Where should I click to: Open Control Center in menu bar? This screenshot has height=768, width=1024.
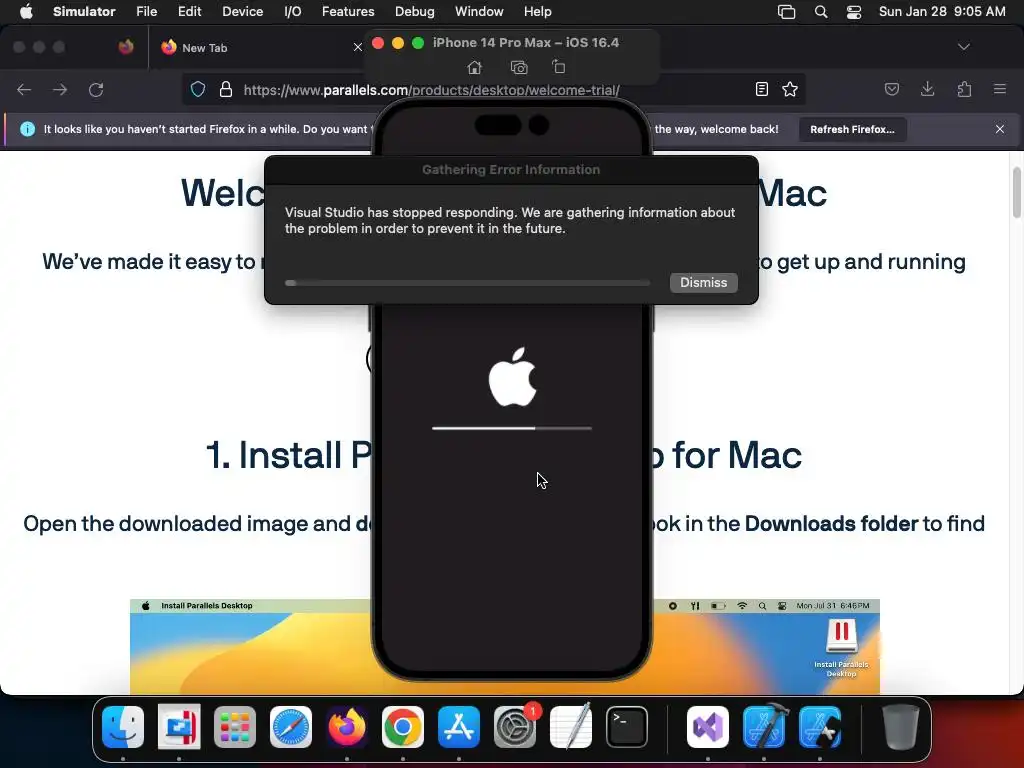click(x=854, y=12)
